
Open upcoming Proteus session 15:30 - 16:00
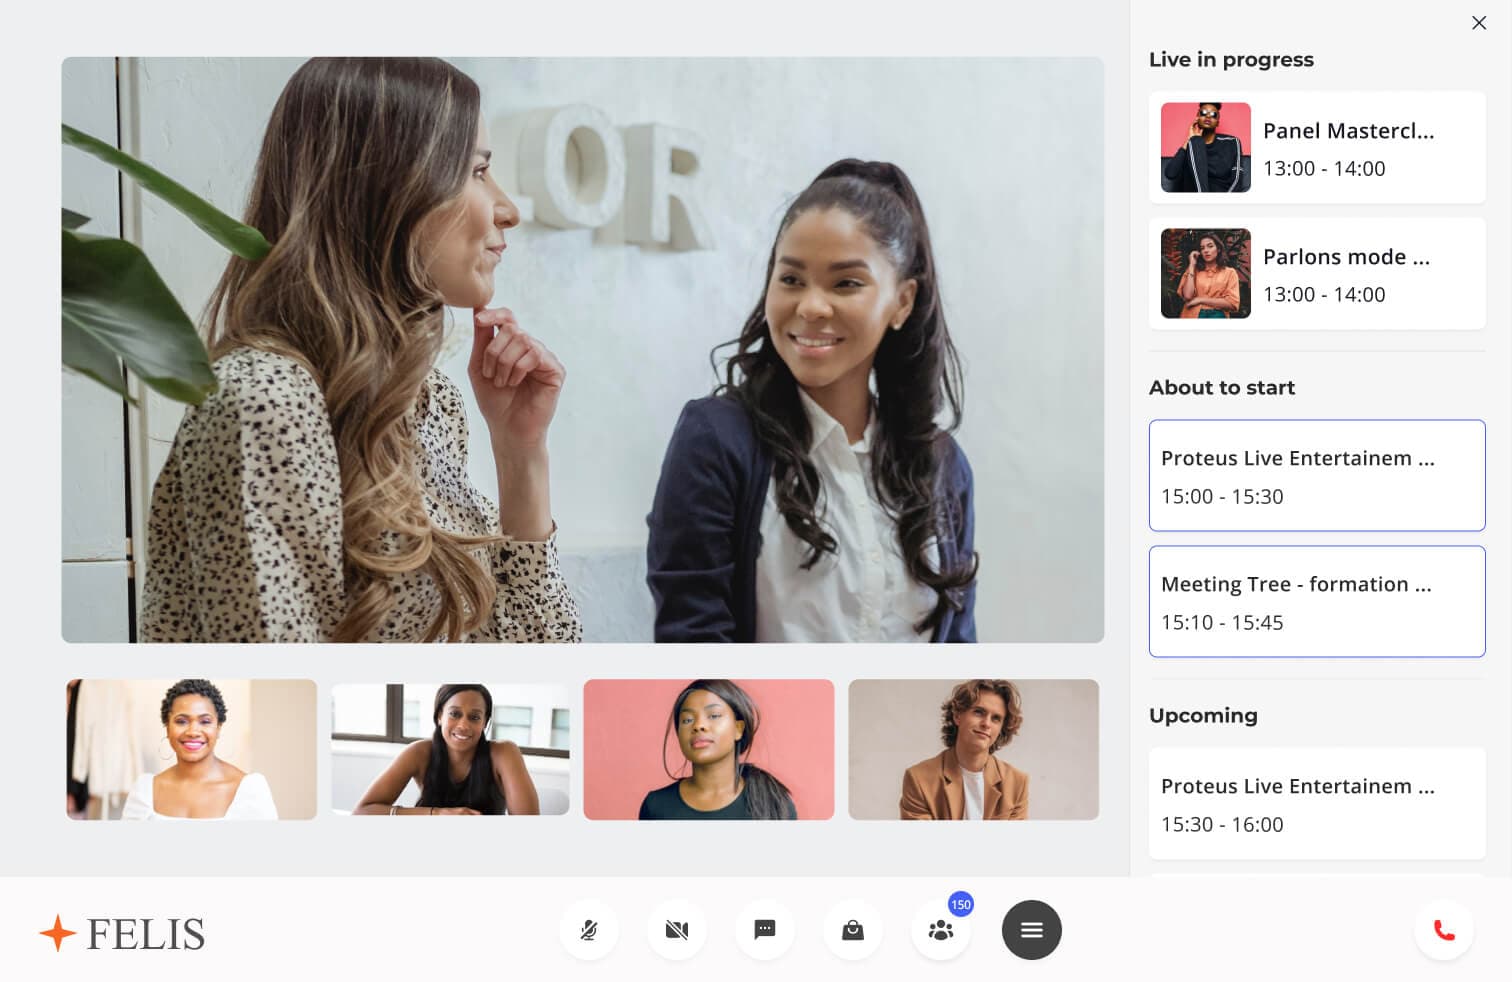tap(1316, 804)
